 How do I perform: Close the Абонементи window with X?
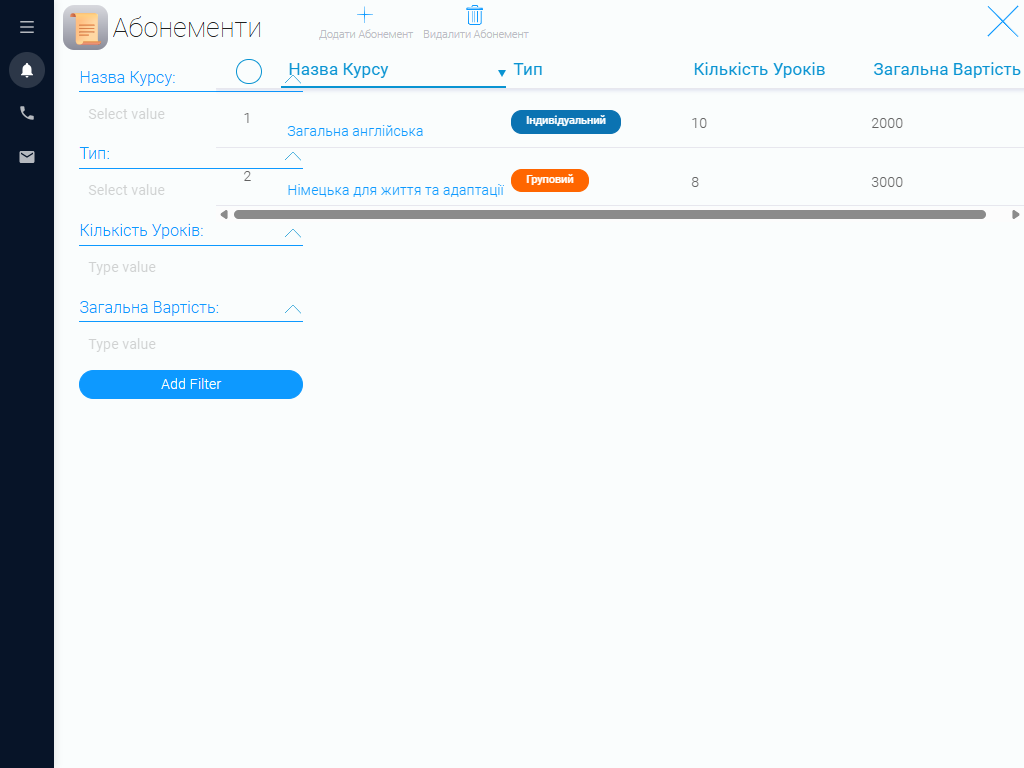point(1002,22)
